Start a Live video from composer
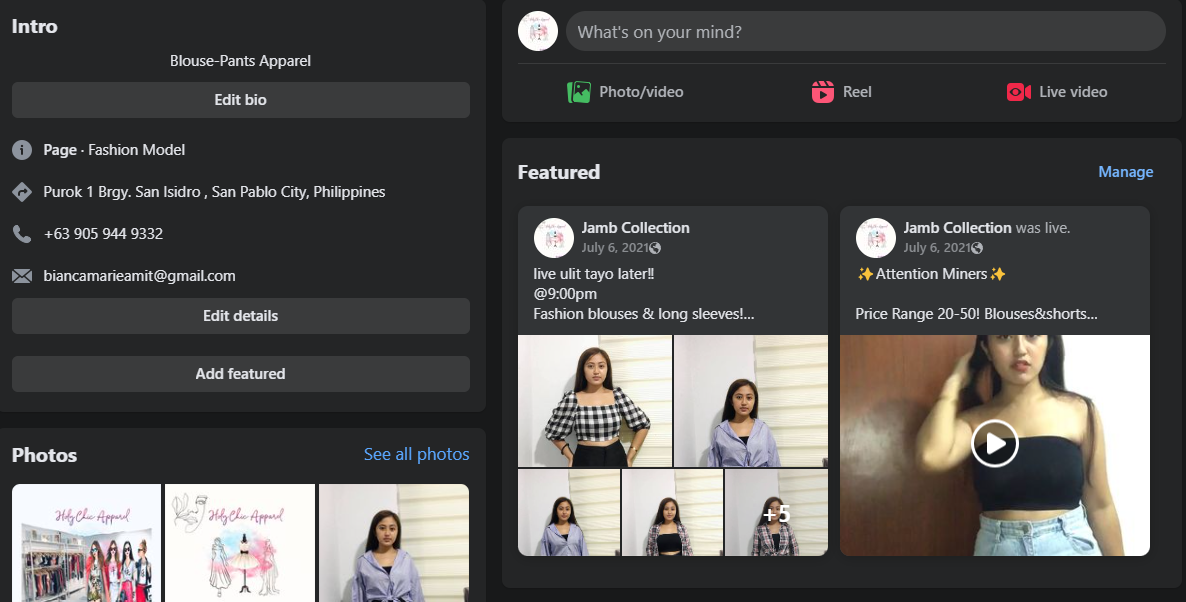This screenshot has width=1186, height=602. [1073, 92]
